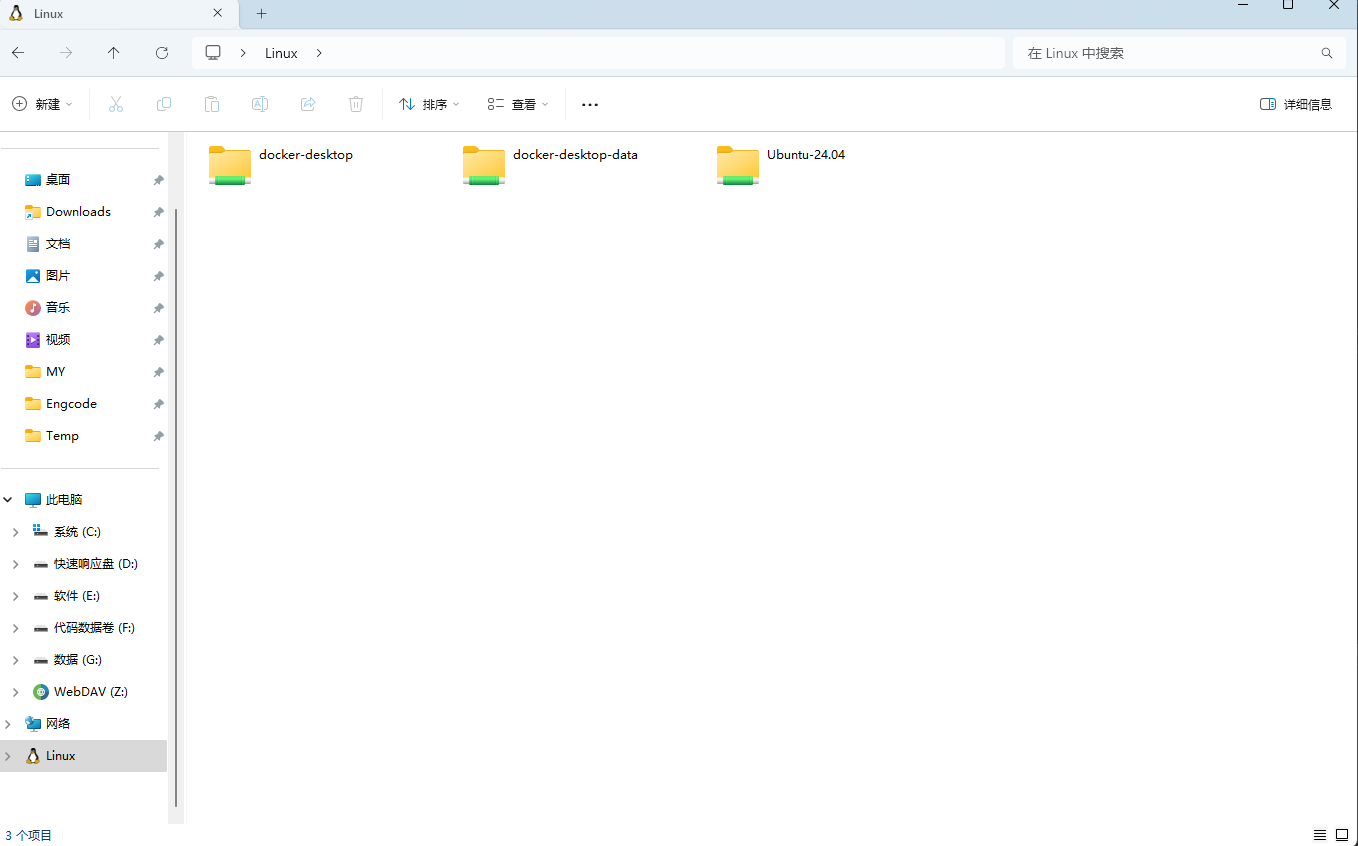Click the docker-desktop folder icon
Image resolution: width=1358 pixels, height=846 pixels.
click(x=230, y=165)
